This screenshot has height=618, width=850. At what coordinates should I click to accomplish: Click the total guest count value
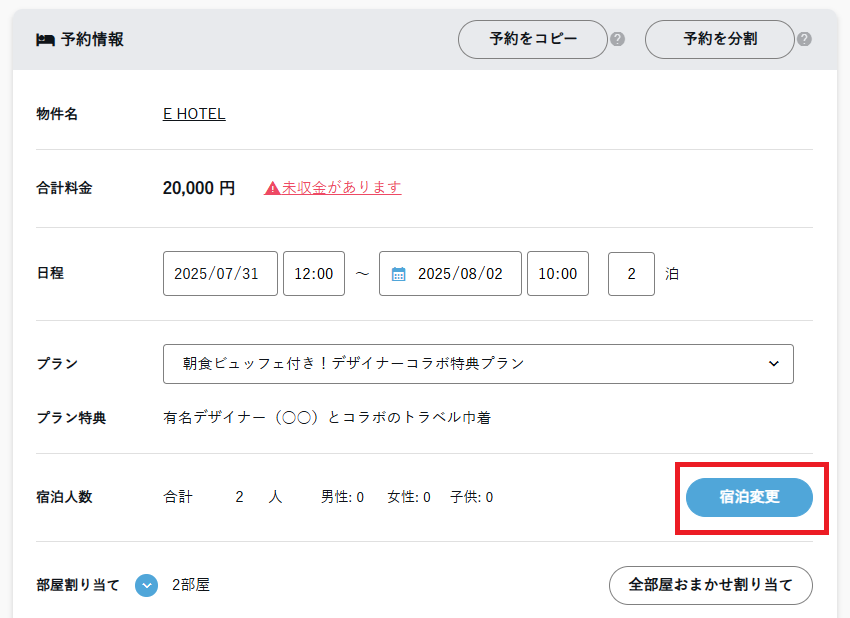[240, 497]
